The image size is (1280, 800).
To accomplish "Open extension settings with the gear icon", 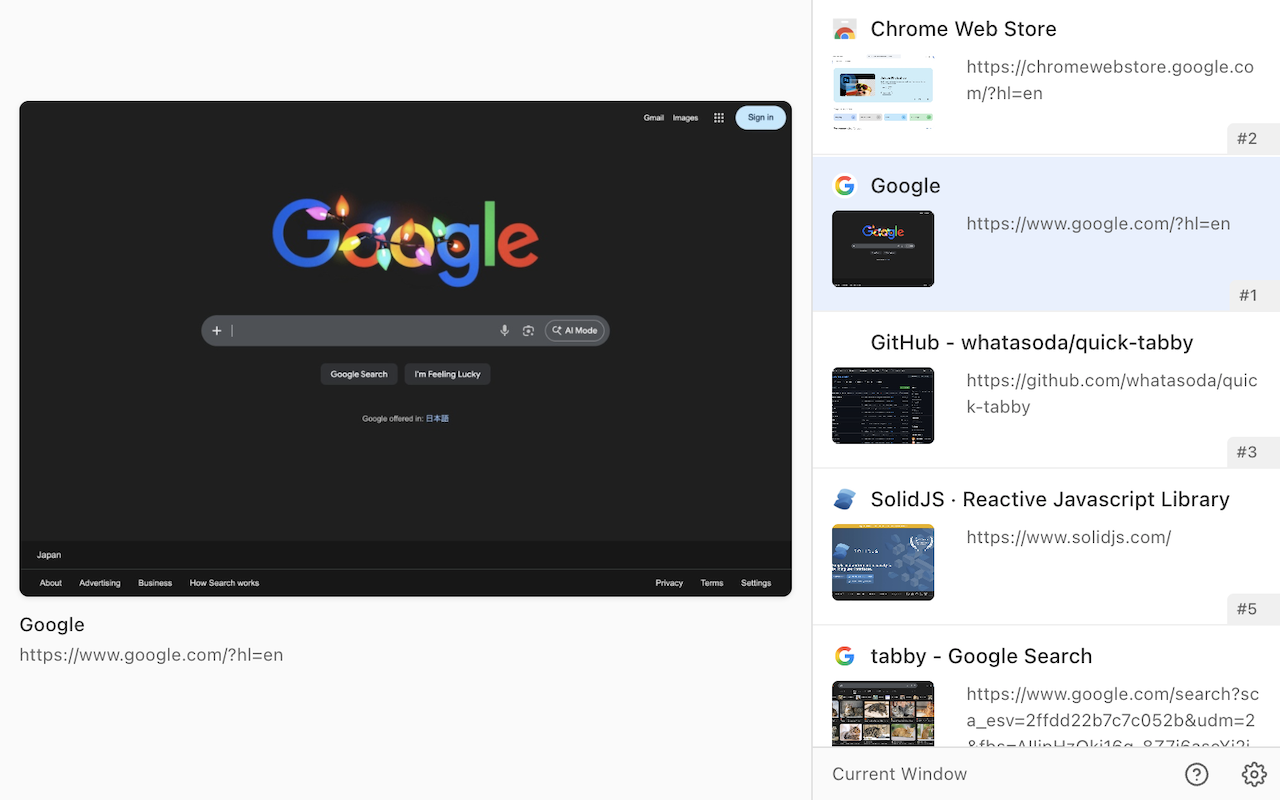I will pos(1253,774).
